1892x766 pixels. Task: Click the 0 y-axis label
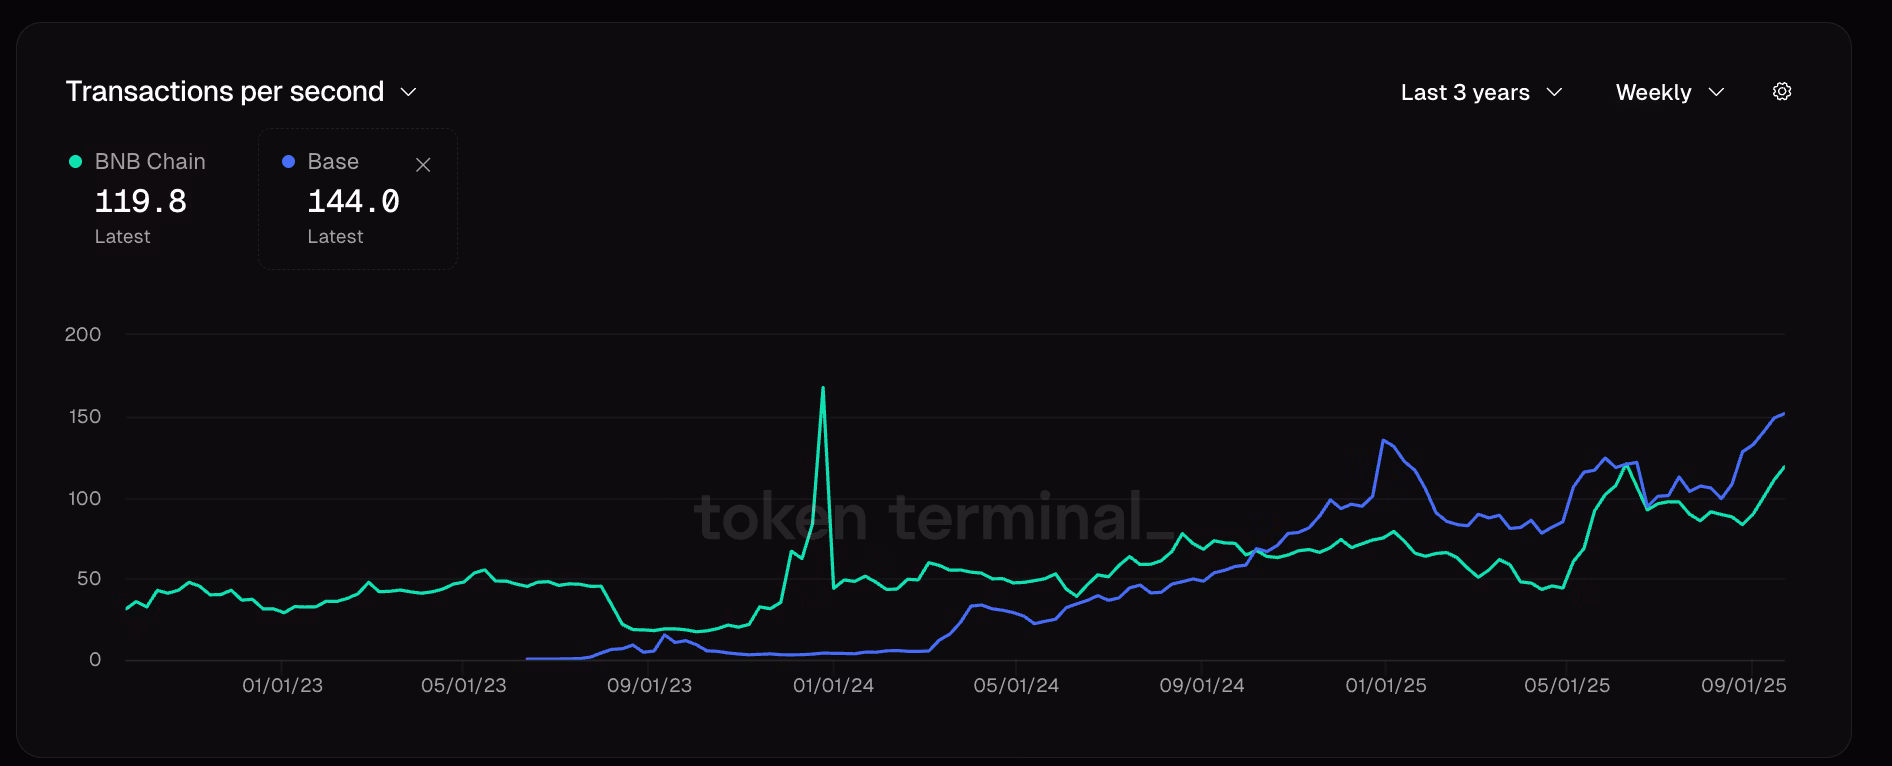pyautogui.click(x=95, y=660)
